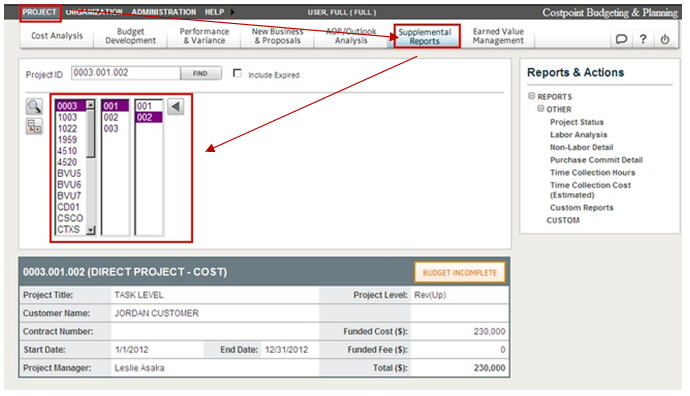This screenshot has height=396, width=690.
Task: Click the Rev(Up) project level value
Action: pyautogui.click(x=430, y=295)
